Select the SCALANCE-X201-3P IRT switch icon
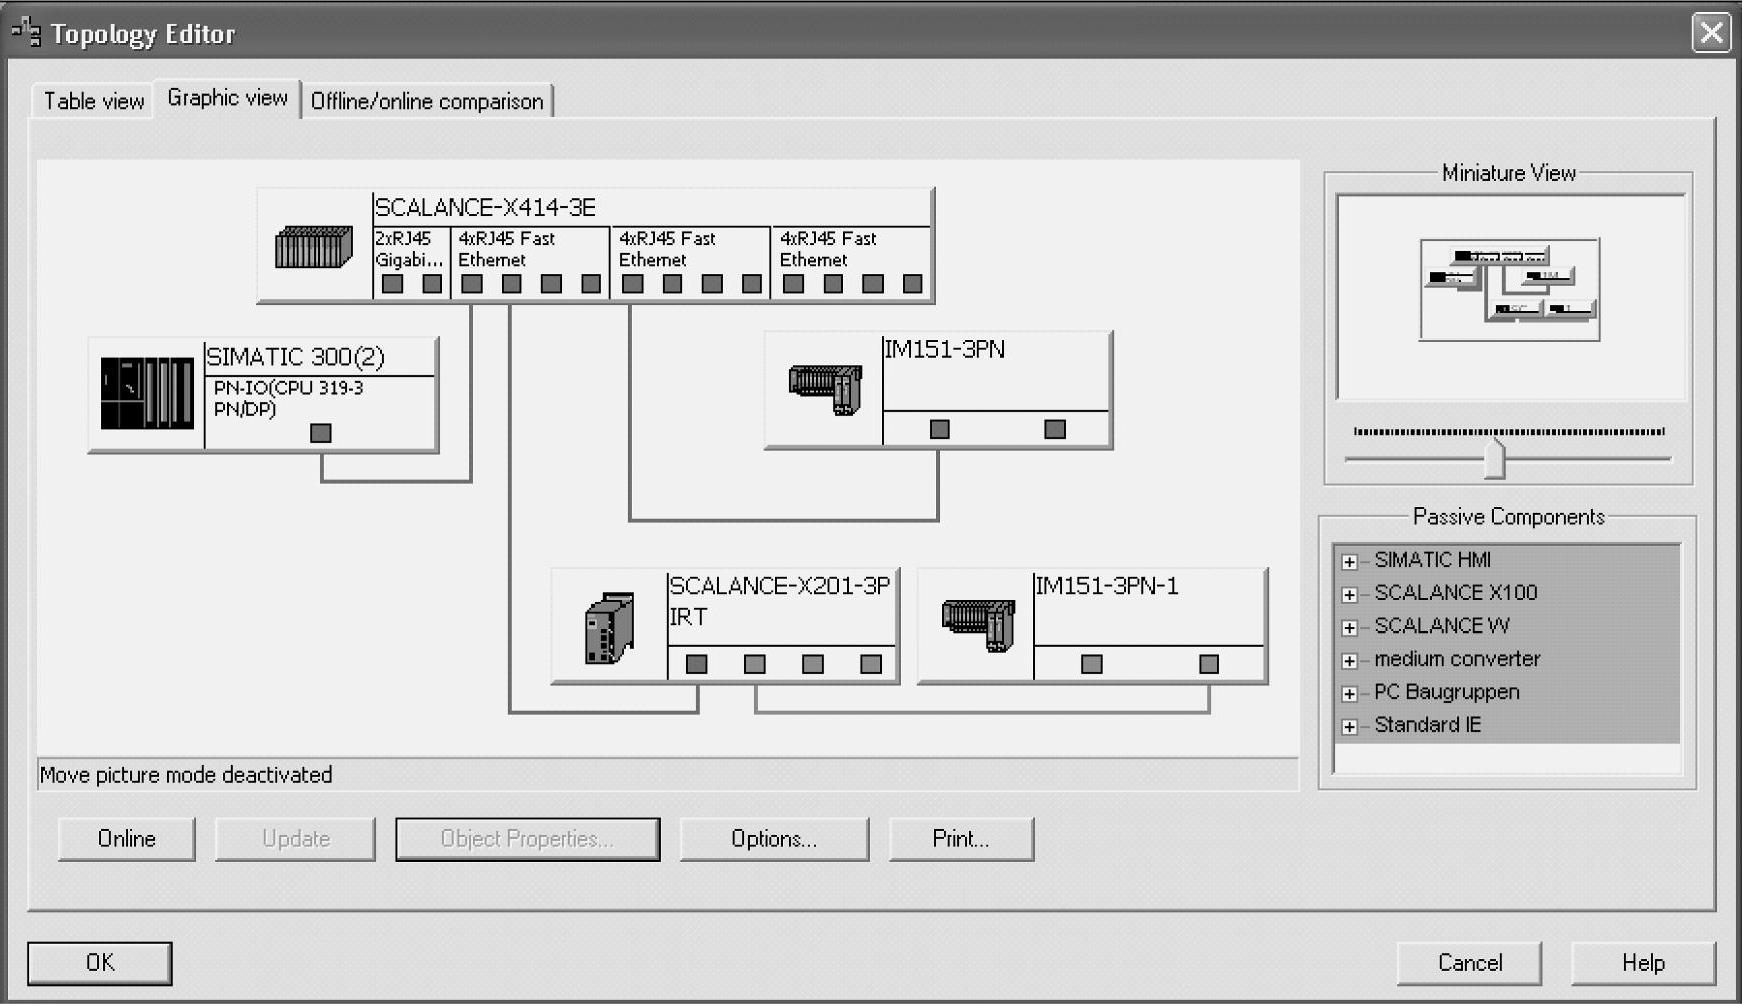The image size is (1742, 1004). coord(609,628)
